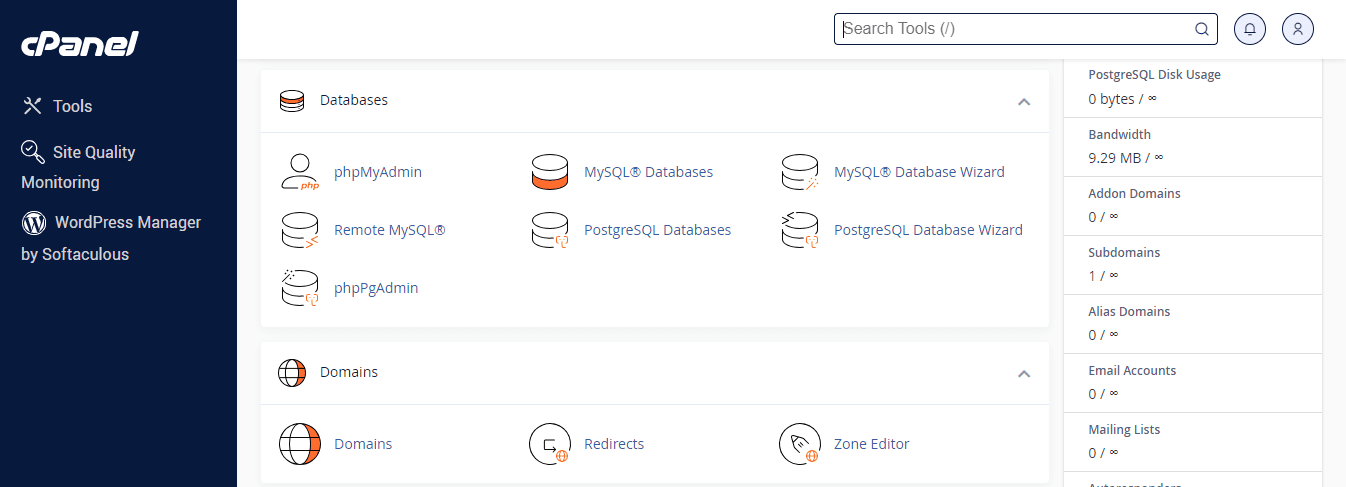The width and height of the screenshot is (1346, 487).
Task: Open notifications bell icon
Action: (x=1250, y=29)
